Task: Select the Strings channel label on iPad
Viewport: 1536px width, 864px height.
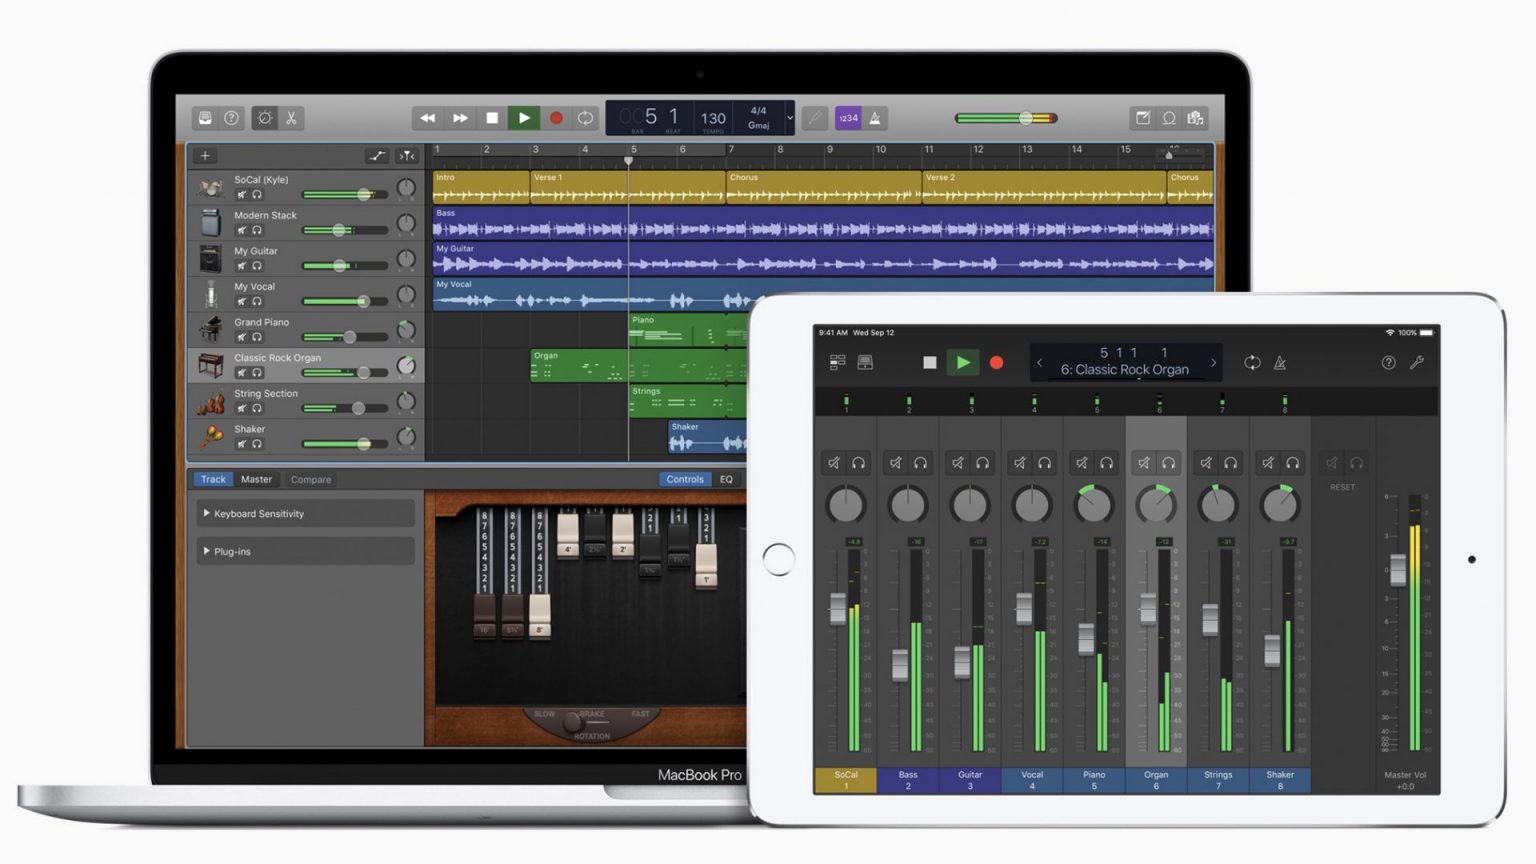Action: (1218, 780)
